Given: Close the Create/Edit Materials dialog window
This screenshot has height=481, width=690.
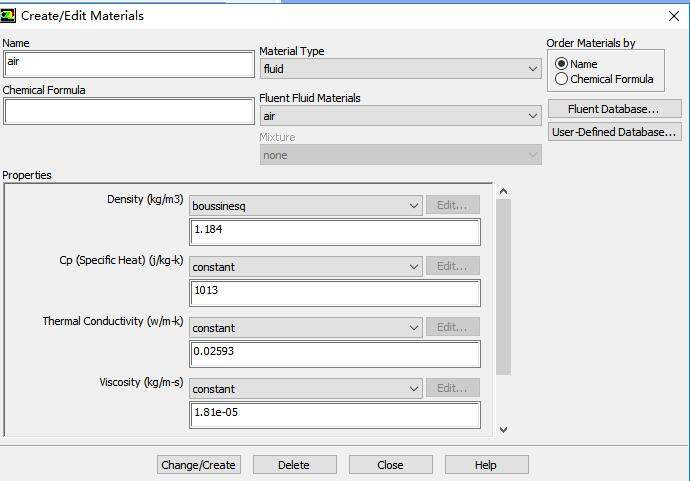Looking at the screenshot, I should point(673,15).
